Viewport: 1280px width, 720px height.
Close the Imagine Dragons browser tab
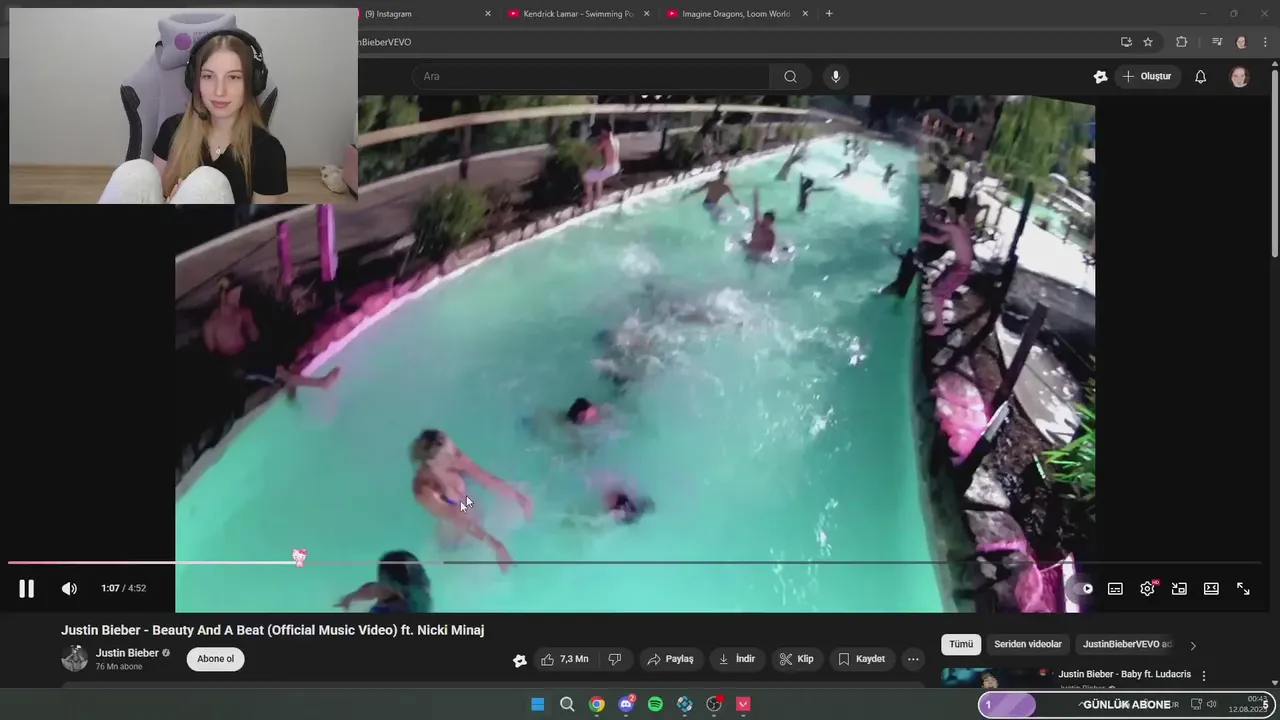pos(805,14)
